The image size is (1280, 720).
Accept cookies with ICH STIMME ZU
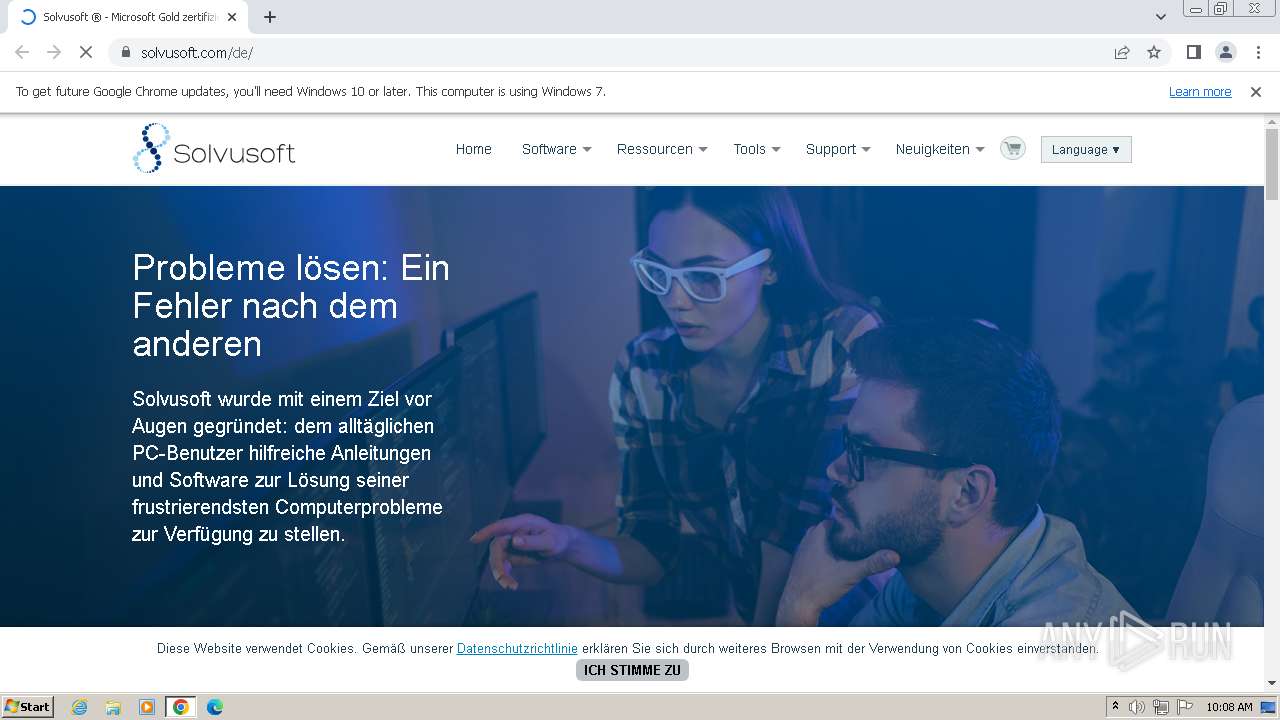coord(632,670)
